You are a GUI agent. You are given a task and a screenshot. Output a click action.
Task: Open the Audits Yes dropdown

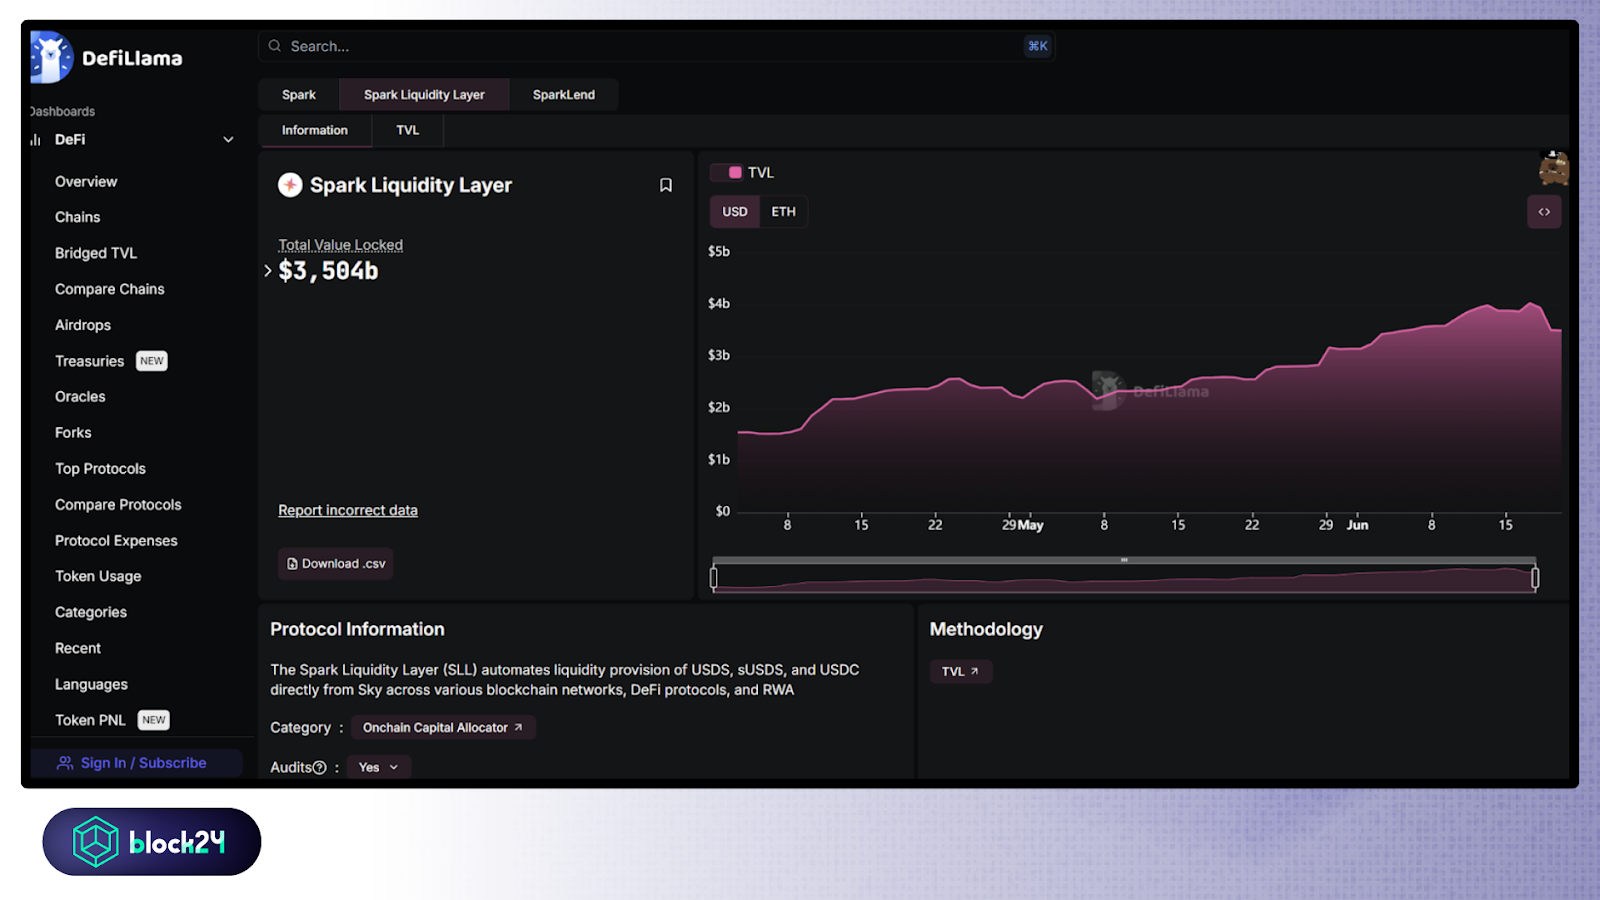(x=379, y=768)
